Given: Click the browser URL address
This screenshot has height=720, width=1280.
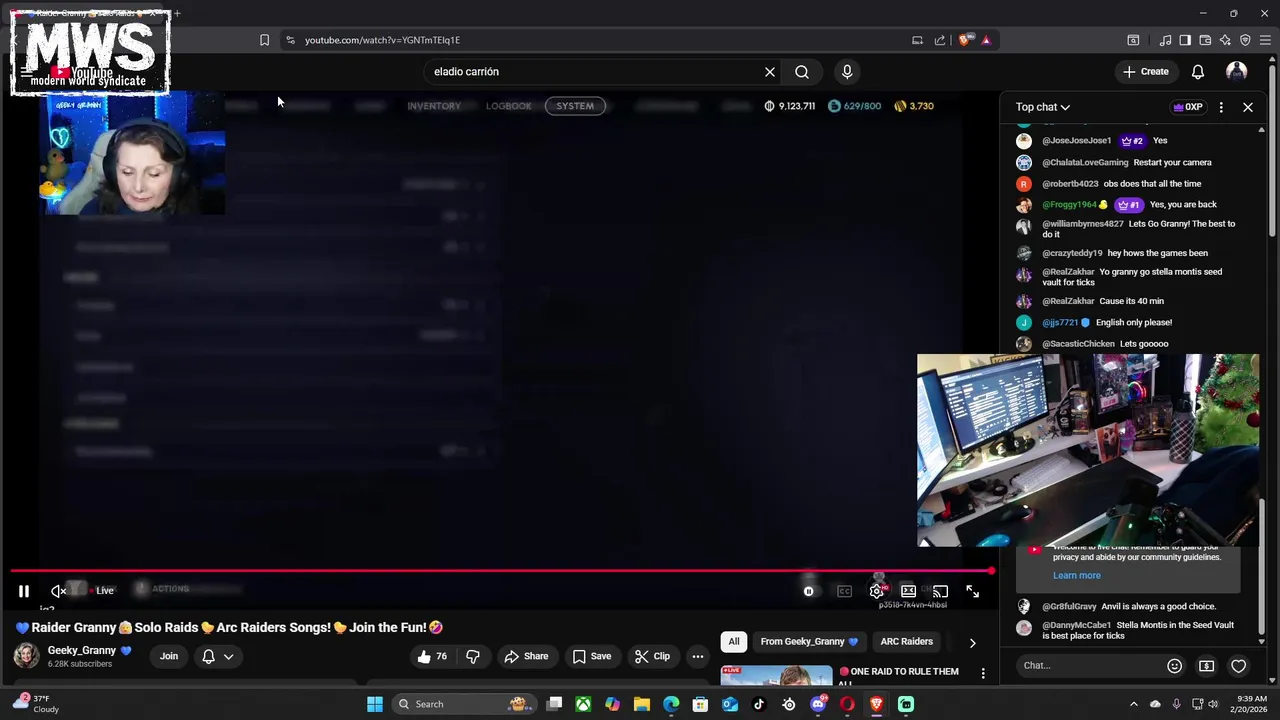Looking at the screenshot, I should click(x=382, y=40).
